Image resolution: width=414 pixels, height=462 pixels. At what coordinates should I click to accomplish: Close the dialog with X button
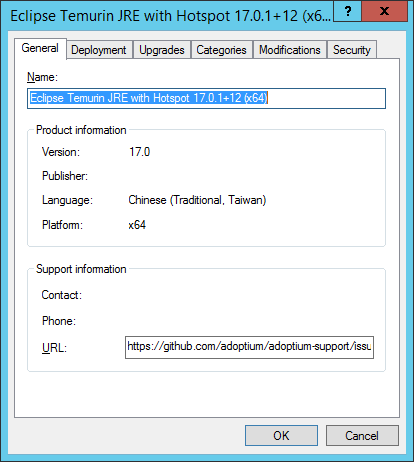tap(384, 11)
